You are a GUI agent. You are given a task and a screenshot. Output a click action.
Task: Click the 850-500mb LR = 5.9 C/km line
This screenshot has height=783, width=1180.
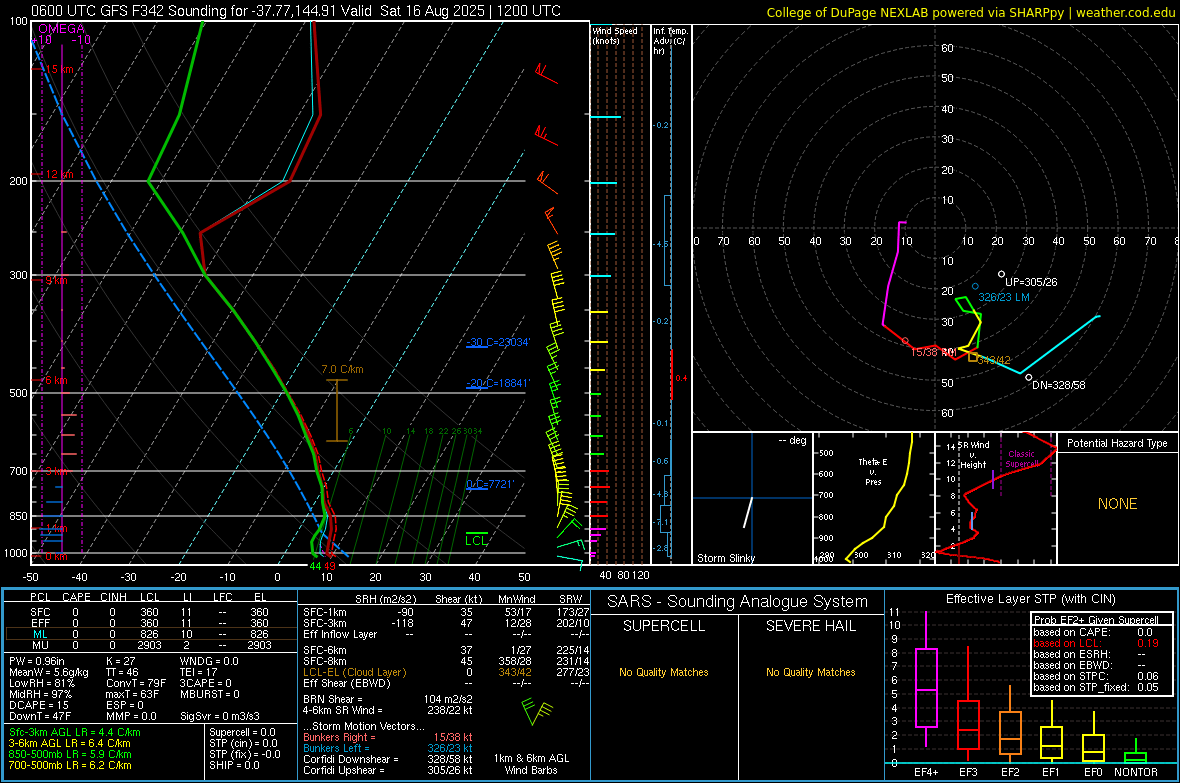(70, 754)
